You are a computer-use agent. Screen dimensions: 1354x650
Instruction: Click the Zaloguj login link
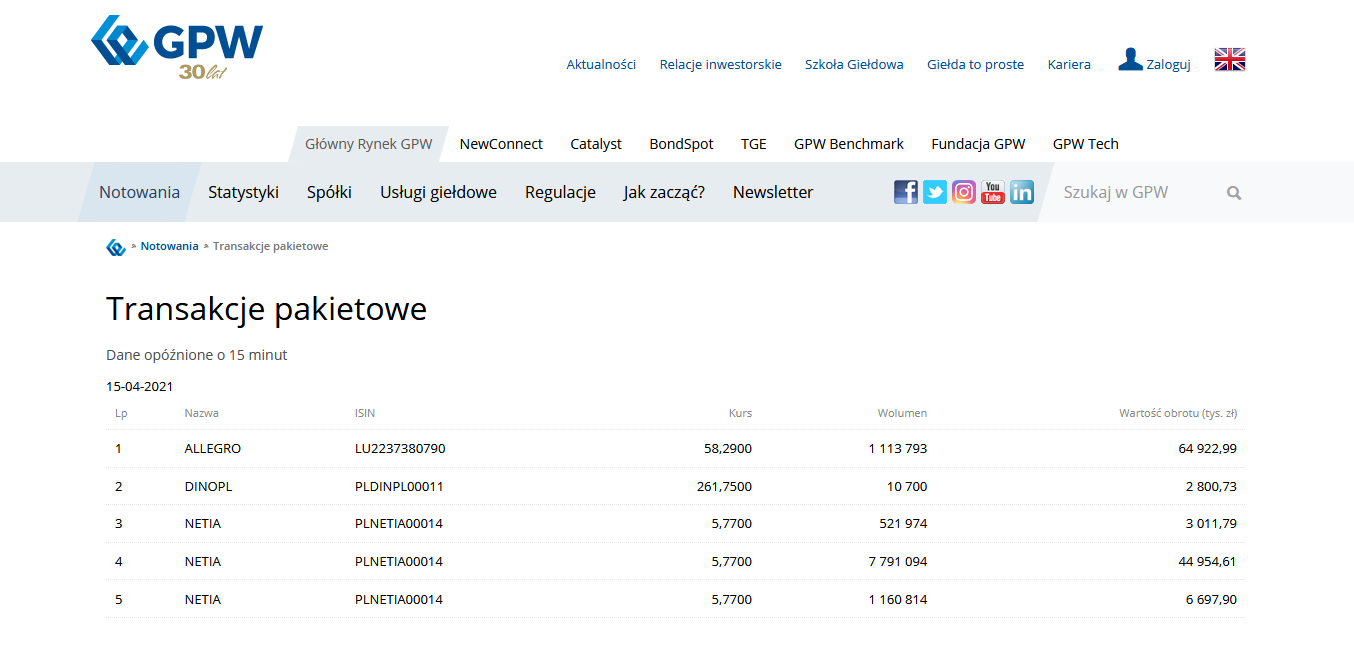tap(1168, 64)
